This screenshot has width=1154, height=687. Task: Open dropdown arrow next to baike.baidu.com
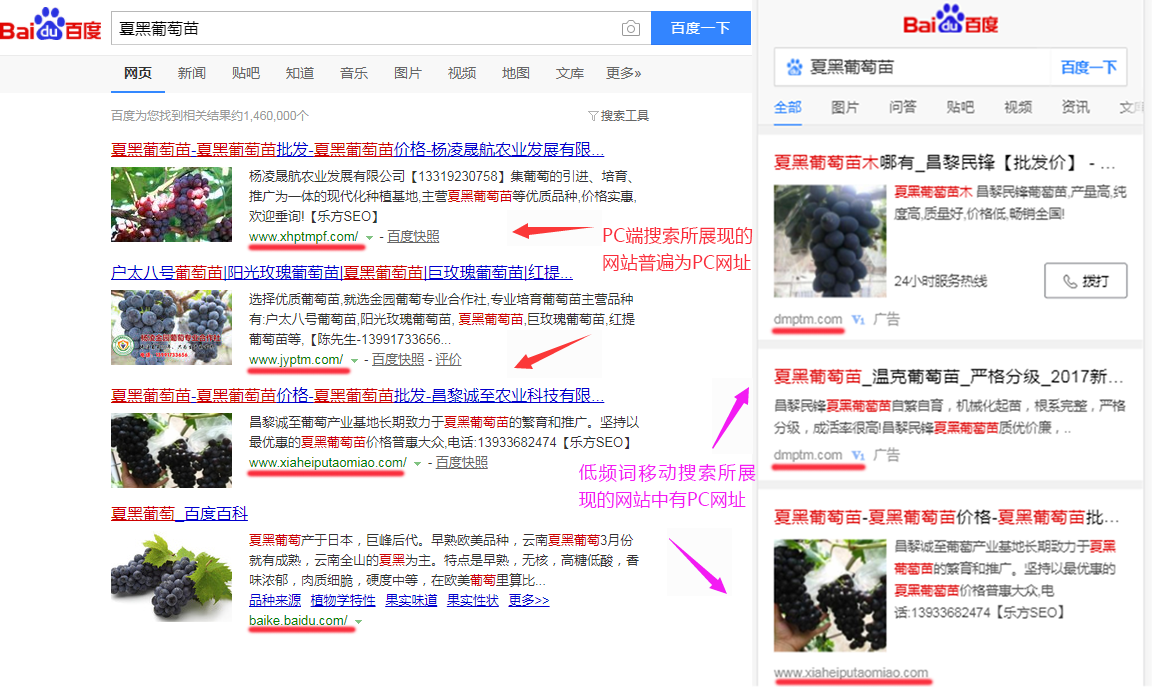point(358,621)
